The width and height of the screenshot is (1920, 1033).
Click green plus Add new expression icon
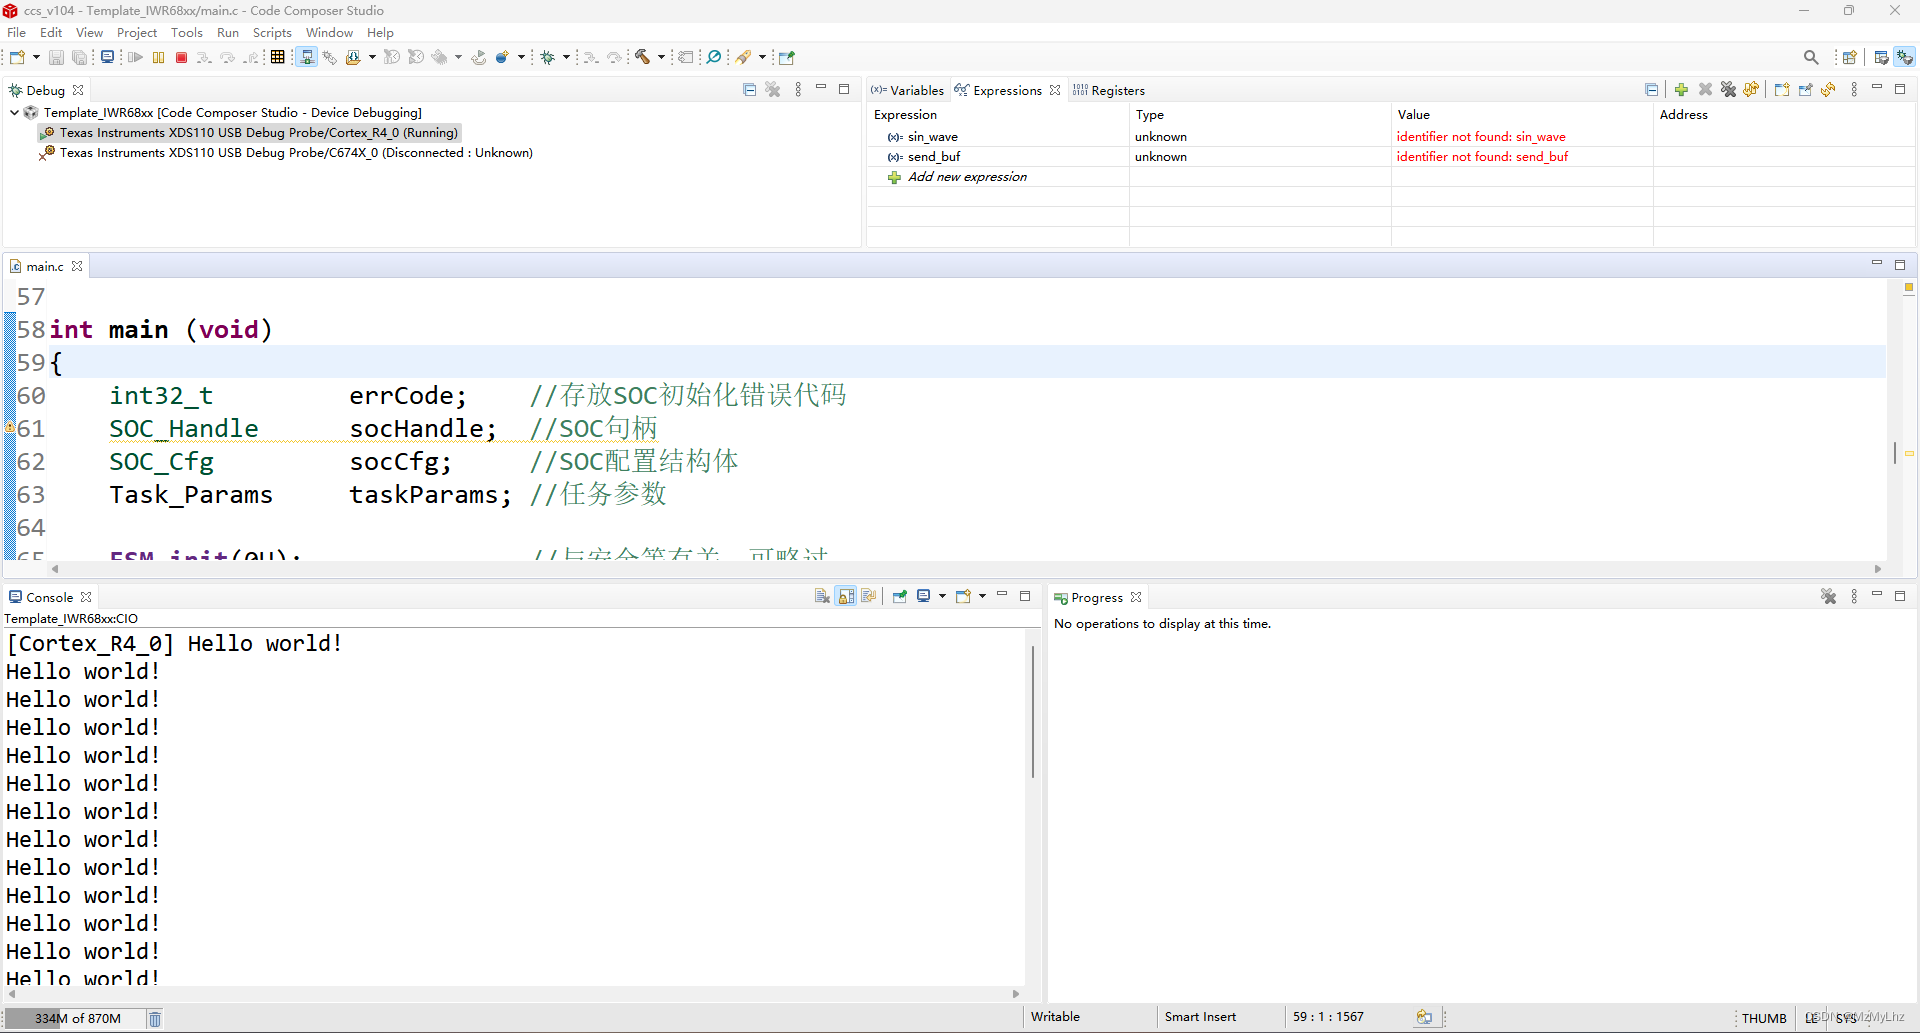tap(1681, 90)
